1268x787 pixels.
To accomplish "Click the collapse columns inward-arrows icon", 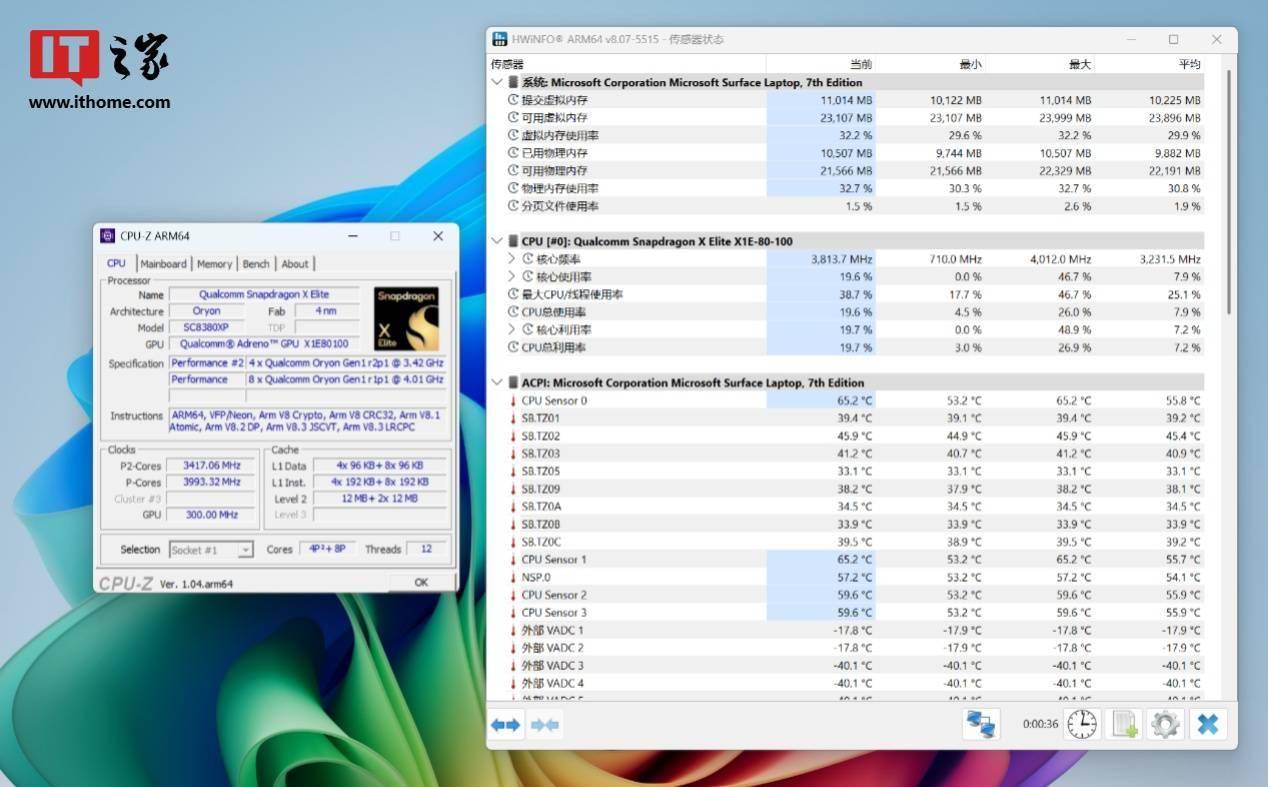I will tap(545, 725).
